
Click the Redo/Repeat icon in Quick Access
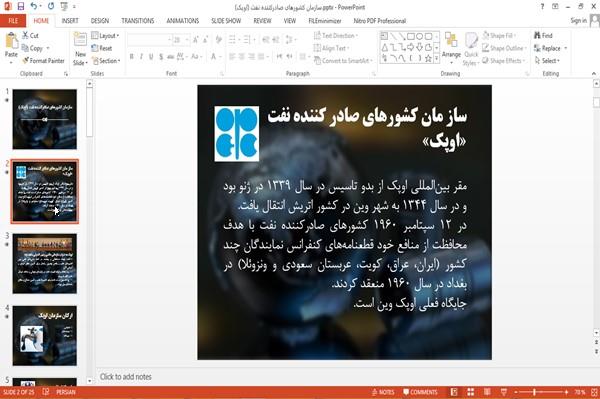(51, 7)
